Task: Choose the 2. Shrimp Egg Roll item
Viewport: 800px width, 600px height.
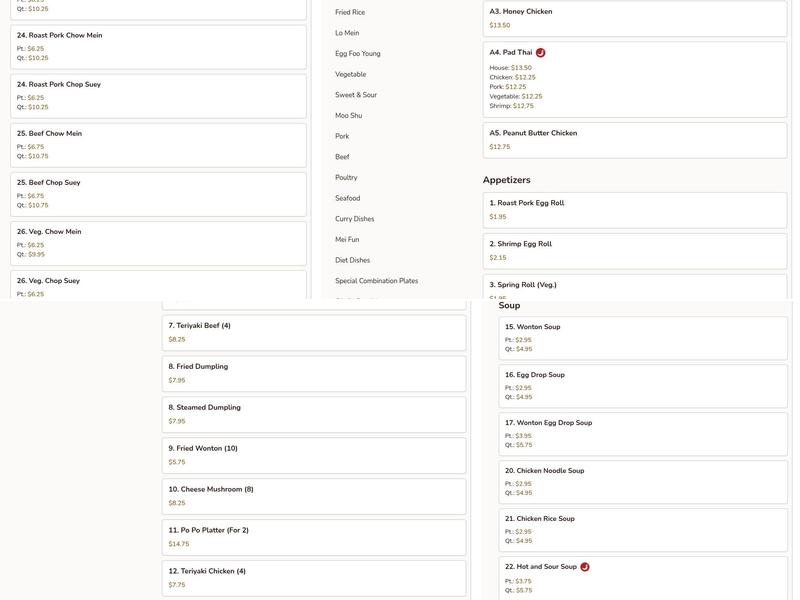Action: (x=634, y=250)
